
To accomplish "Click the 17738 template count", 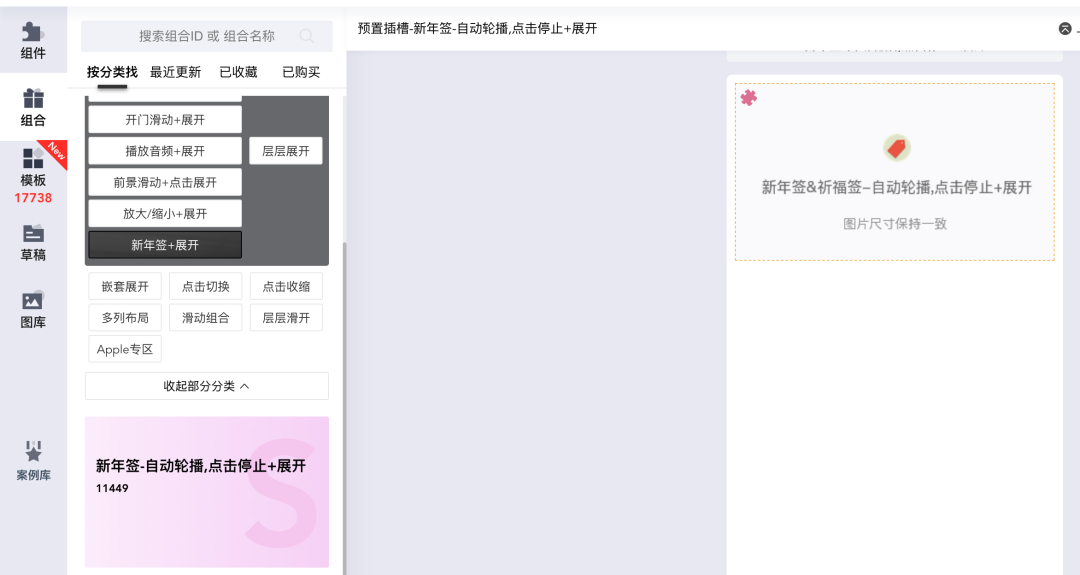I will pyautogui.click(x=33, y=198).
